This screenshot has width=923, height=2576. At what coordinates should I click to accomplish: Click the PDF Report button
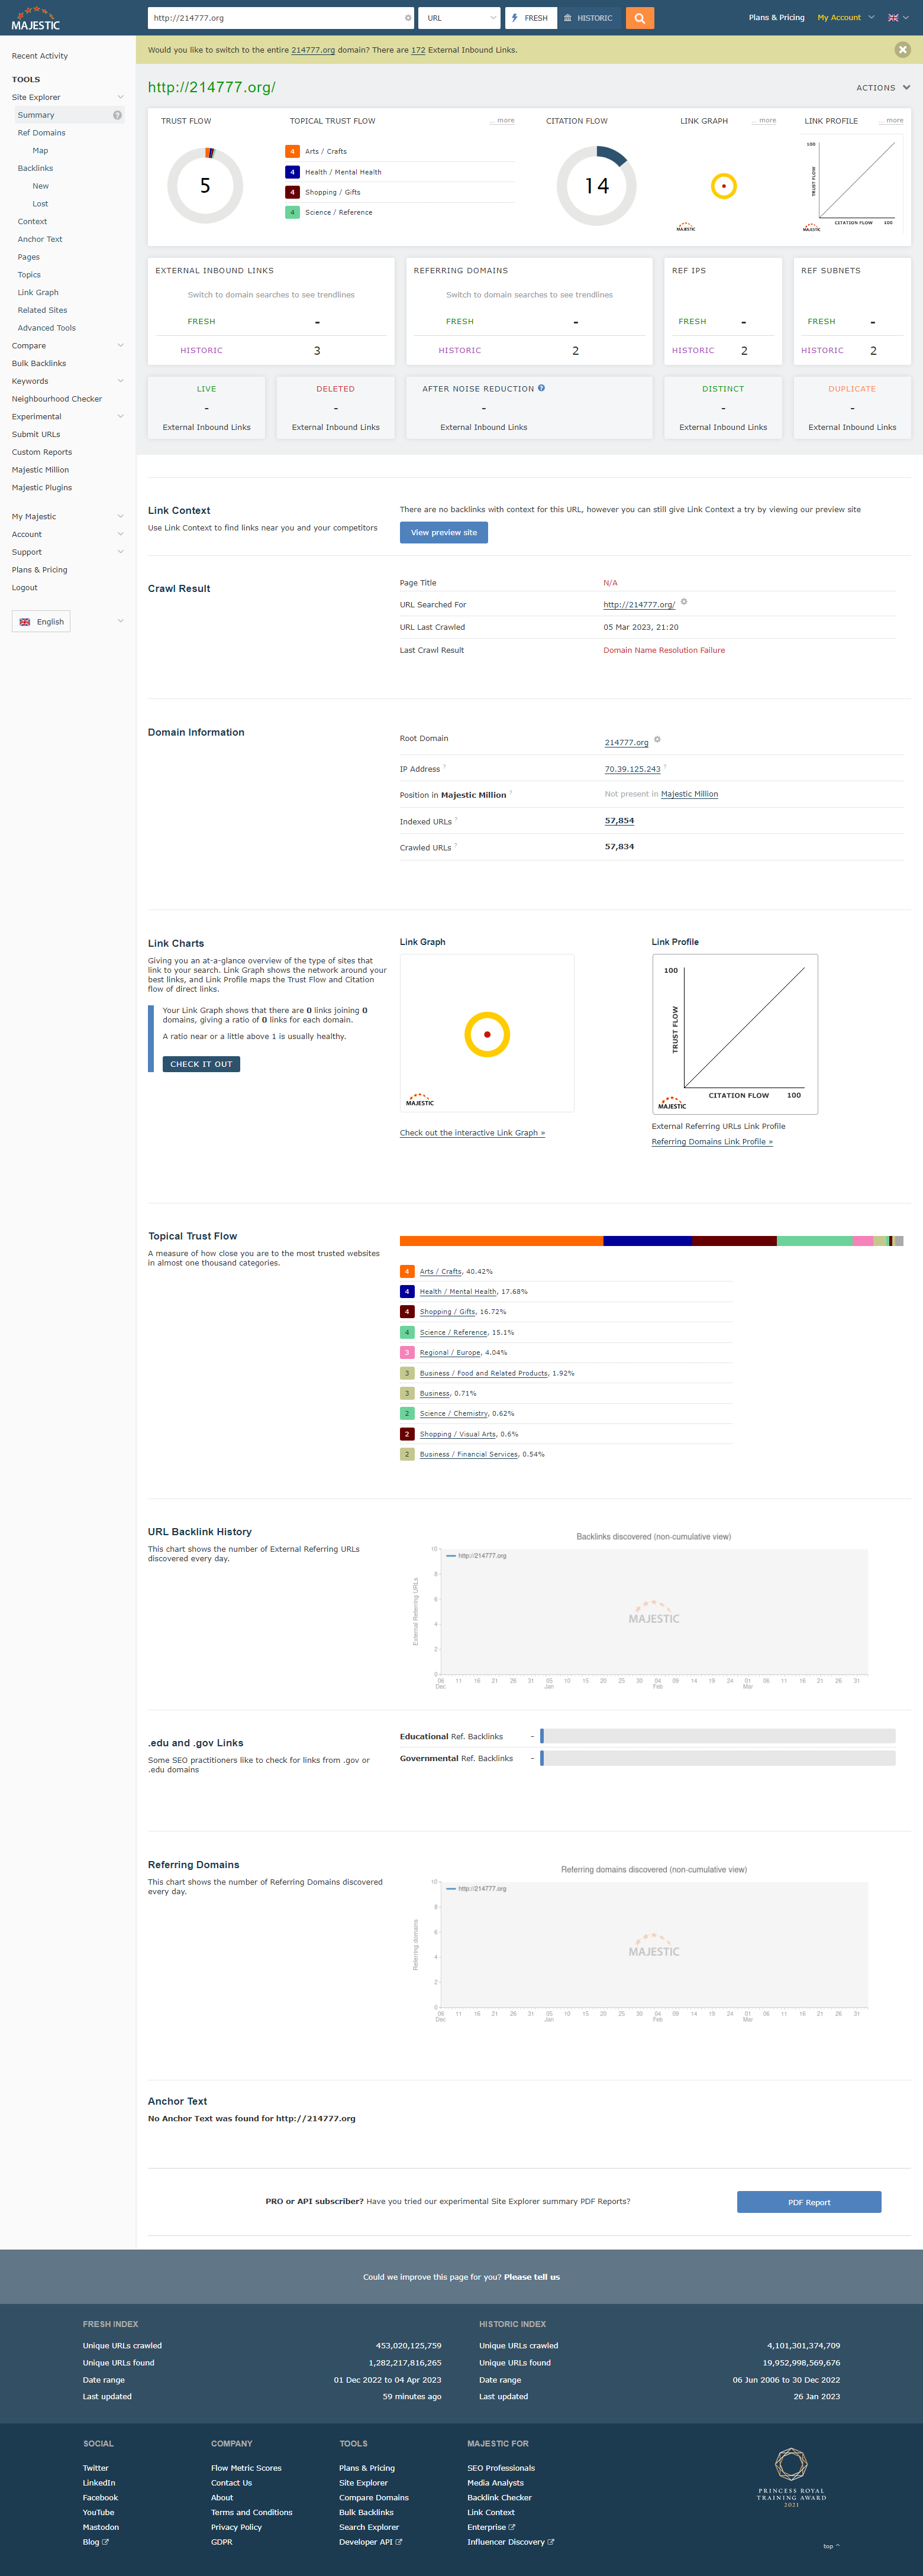coord(808,2202)
